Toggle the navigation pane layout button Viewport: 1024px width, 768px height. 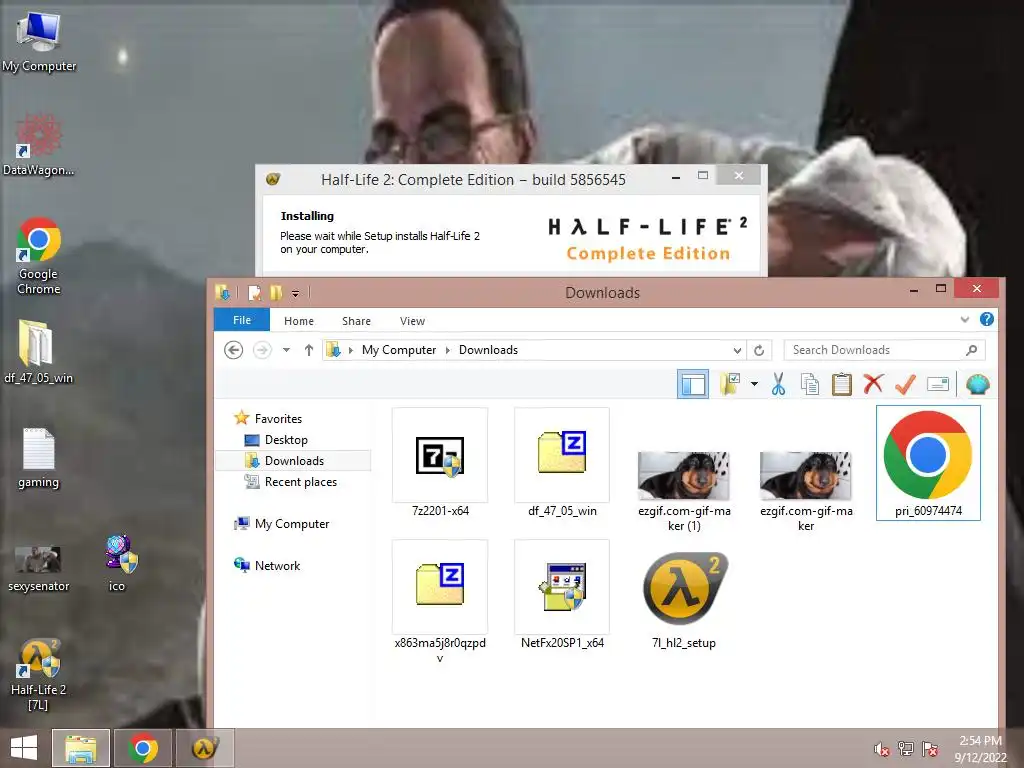tap(692, 384)
